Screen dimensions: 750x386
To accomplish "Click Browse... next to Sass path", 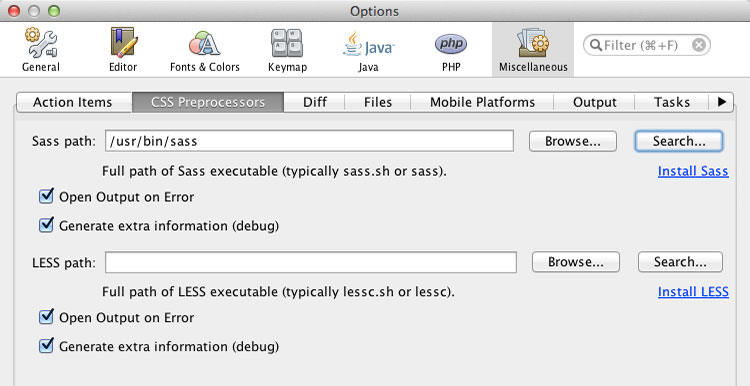I will [x=573, y=141].
